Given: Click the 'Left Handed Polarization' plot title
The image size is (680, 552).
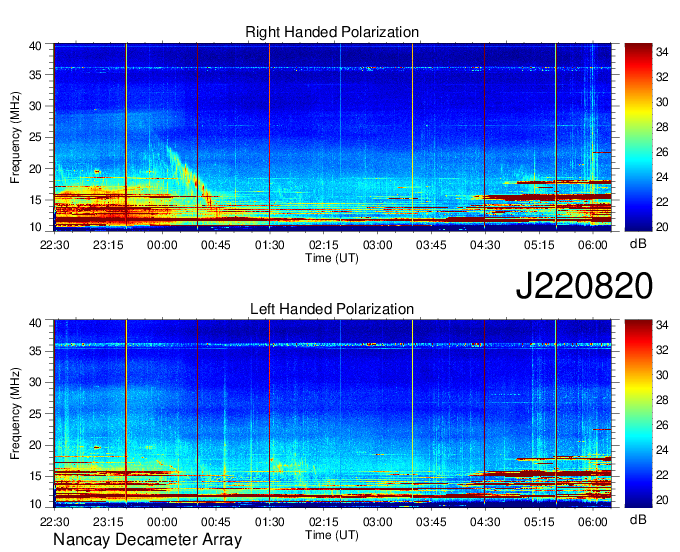Looking at the screenshot, I should tap(332, 309).
